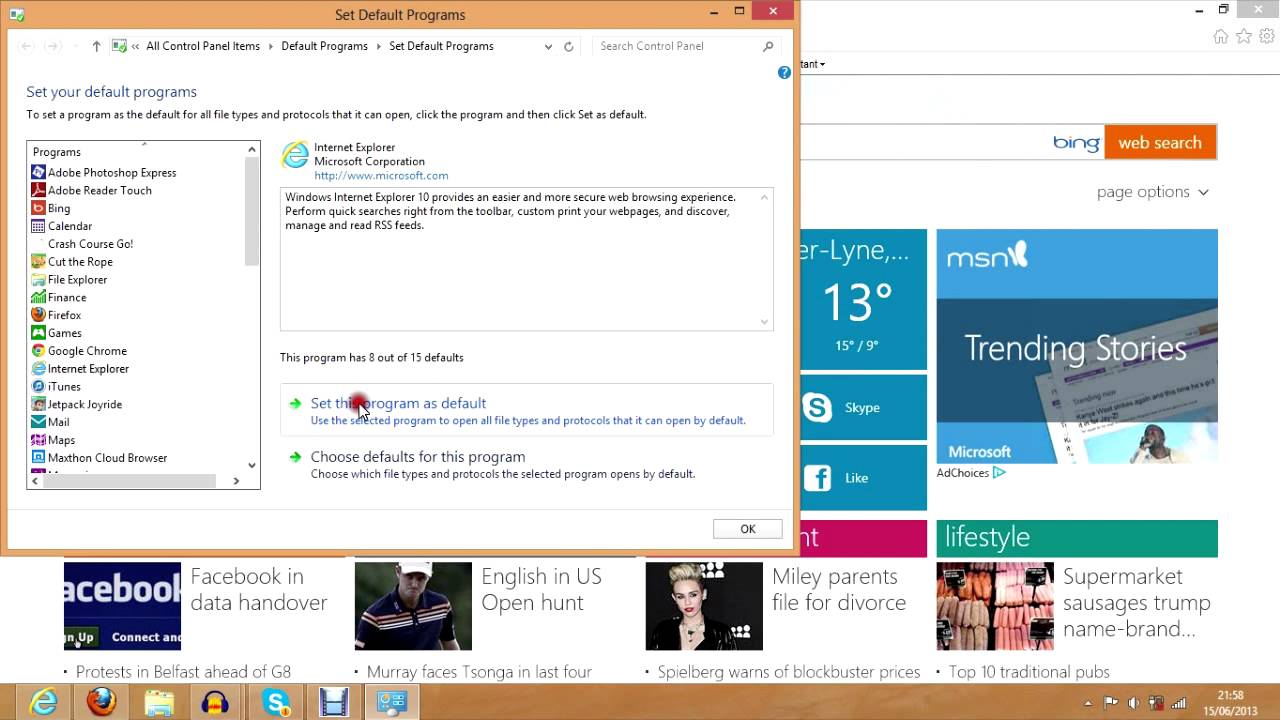Expand page options dropdown in browser
This screenshot has height=720, width=1280.
pyautogui.click(x=1153, y=192)
